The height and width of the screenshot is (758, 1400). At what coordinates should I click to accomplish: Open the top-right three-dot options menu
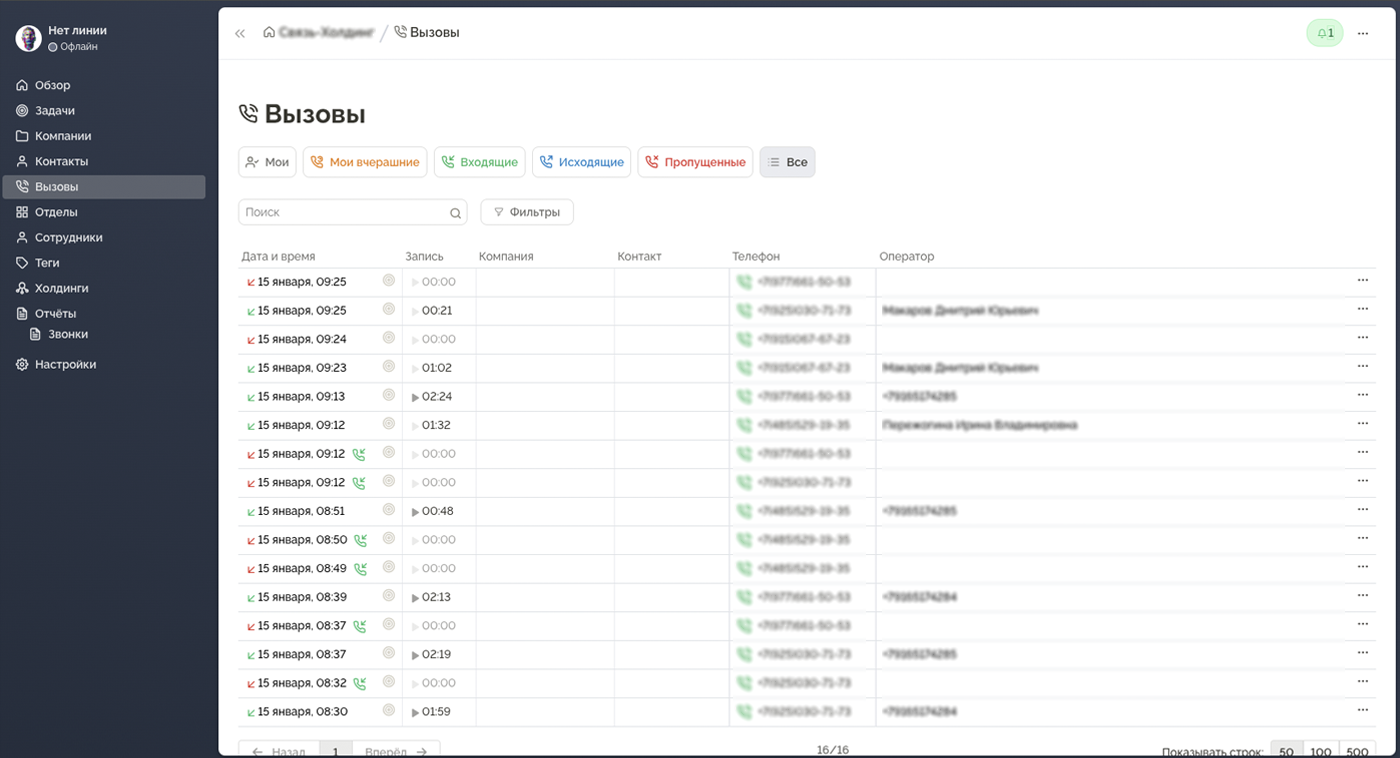[x=1362, y=33]
